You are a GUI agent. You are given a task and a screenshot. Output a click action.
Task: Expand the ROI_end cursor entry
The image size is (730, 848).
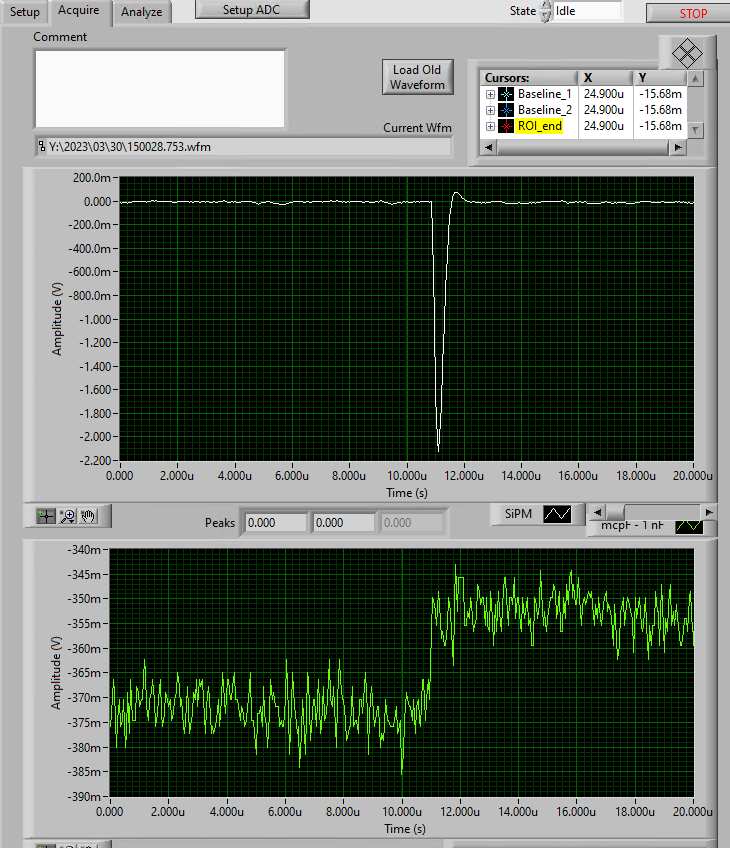click(490, 126)
